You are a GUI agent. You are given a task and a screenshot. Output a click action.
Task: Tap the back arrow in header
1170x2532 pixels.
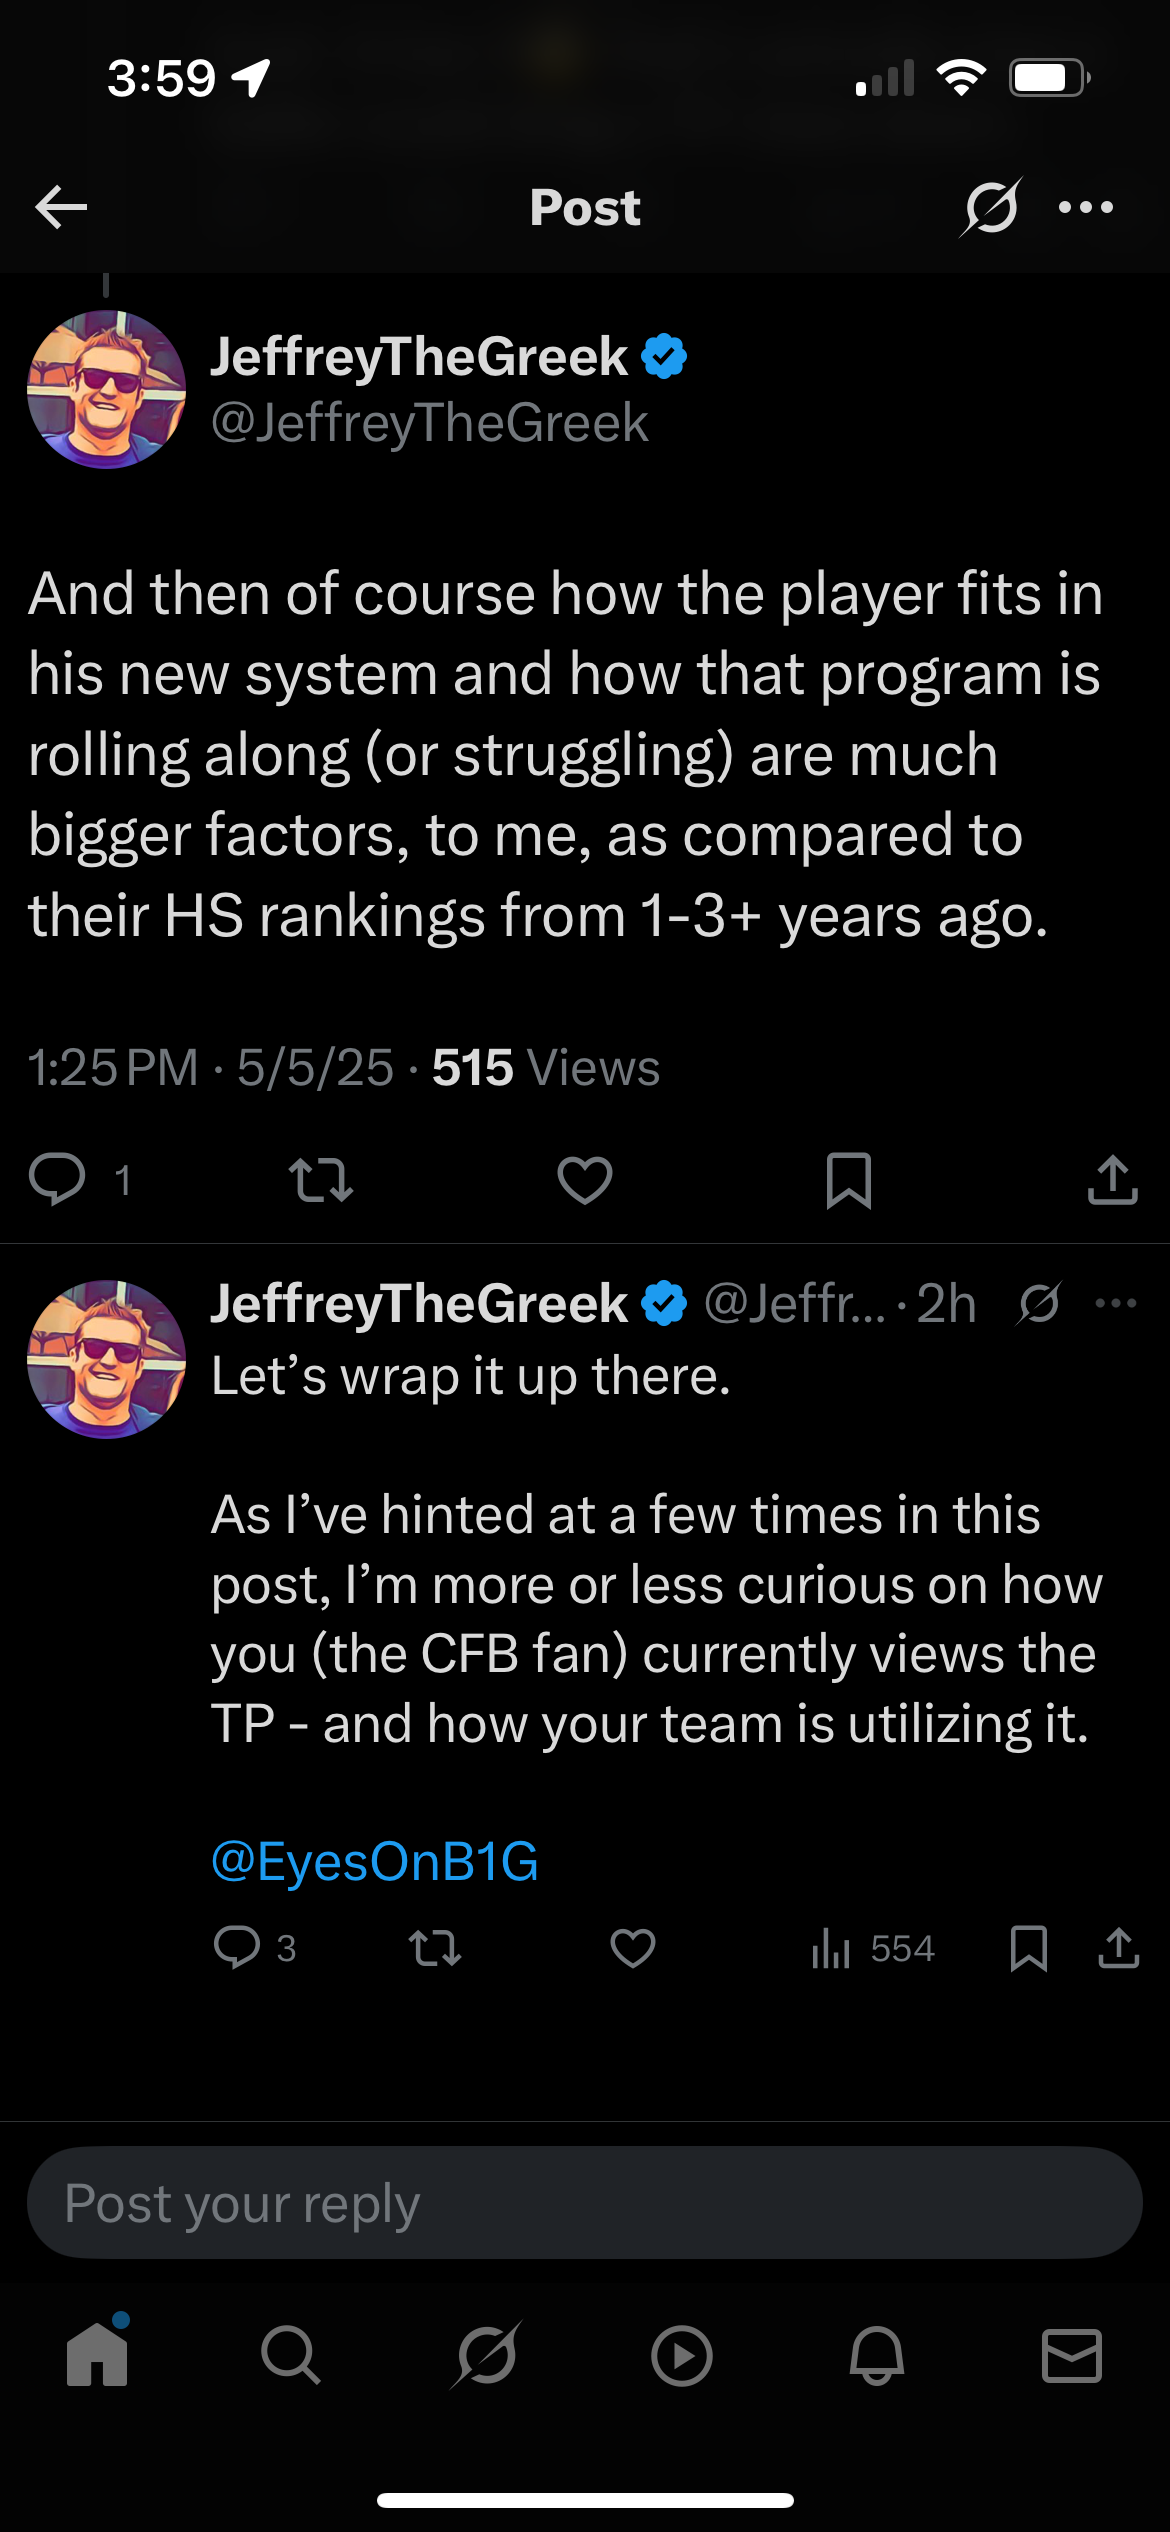point(61,207)
